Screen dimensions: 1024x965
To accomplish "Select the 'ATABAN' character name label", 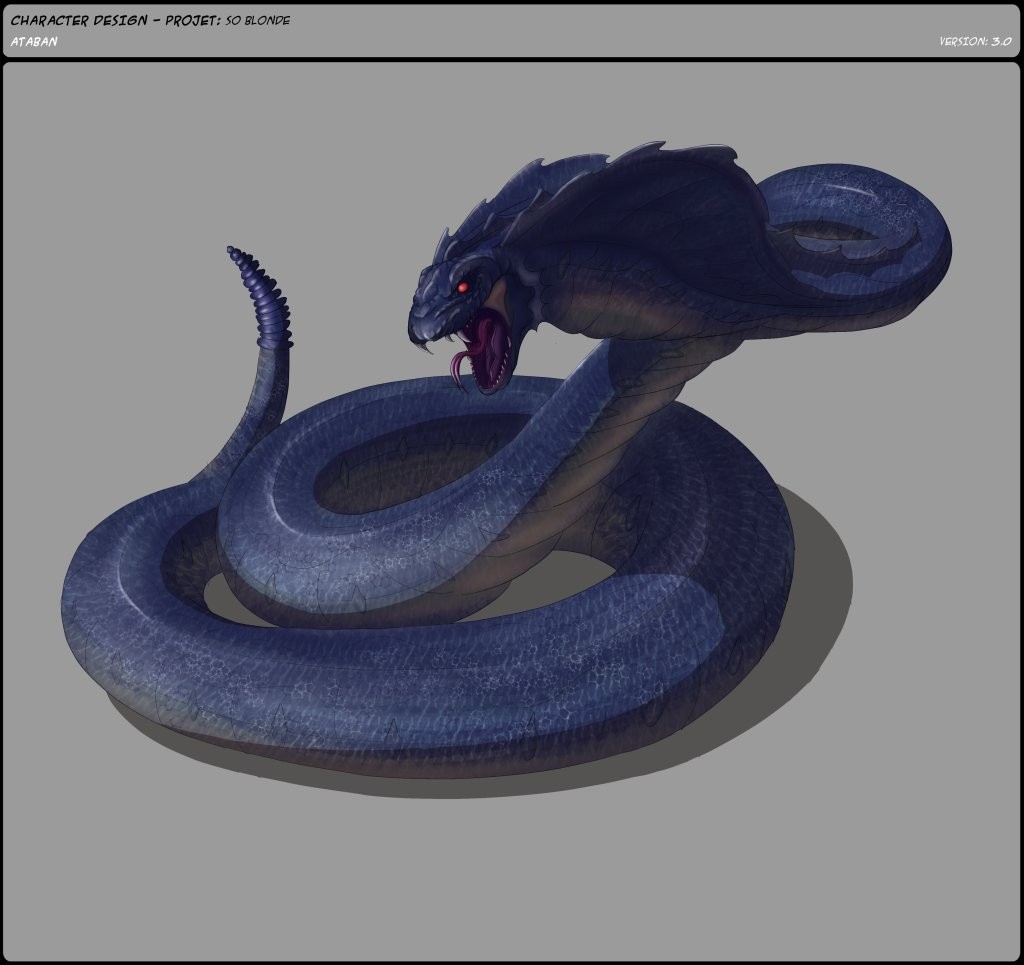I will point(34,41).
